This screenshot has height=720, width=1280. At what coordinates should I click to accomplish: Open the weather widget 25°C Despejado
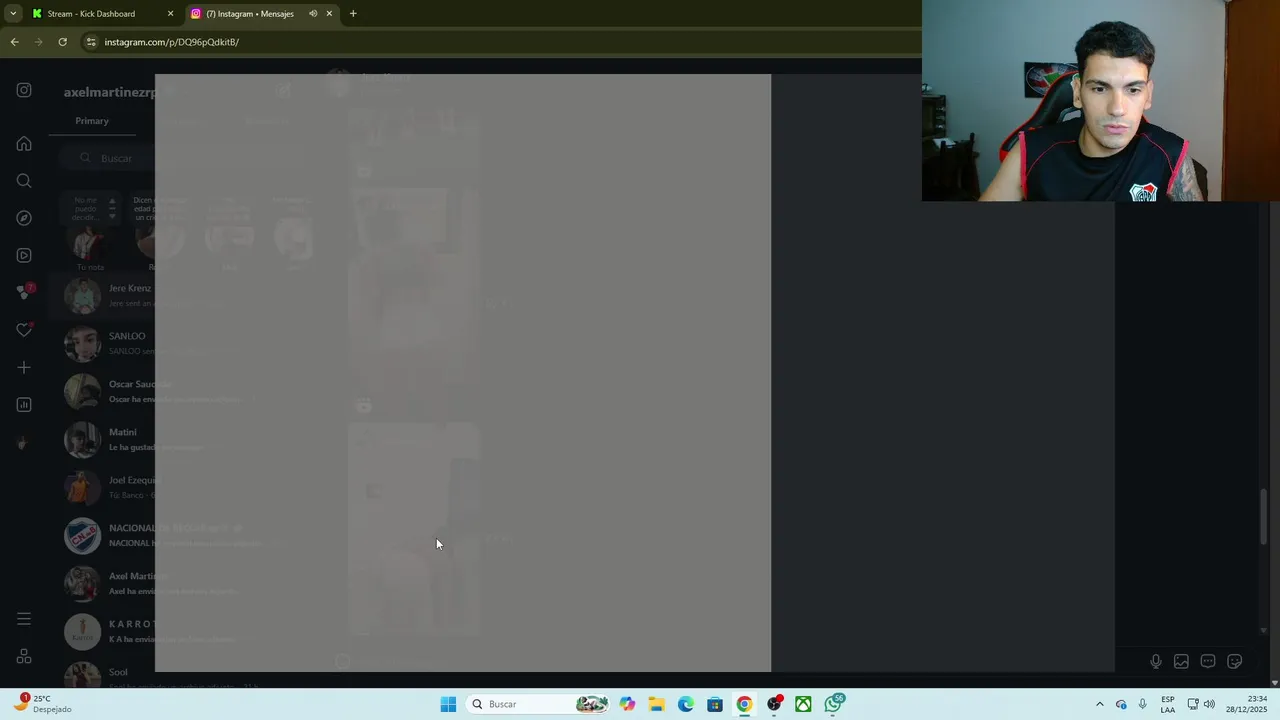[x=41, y=704]
